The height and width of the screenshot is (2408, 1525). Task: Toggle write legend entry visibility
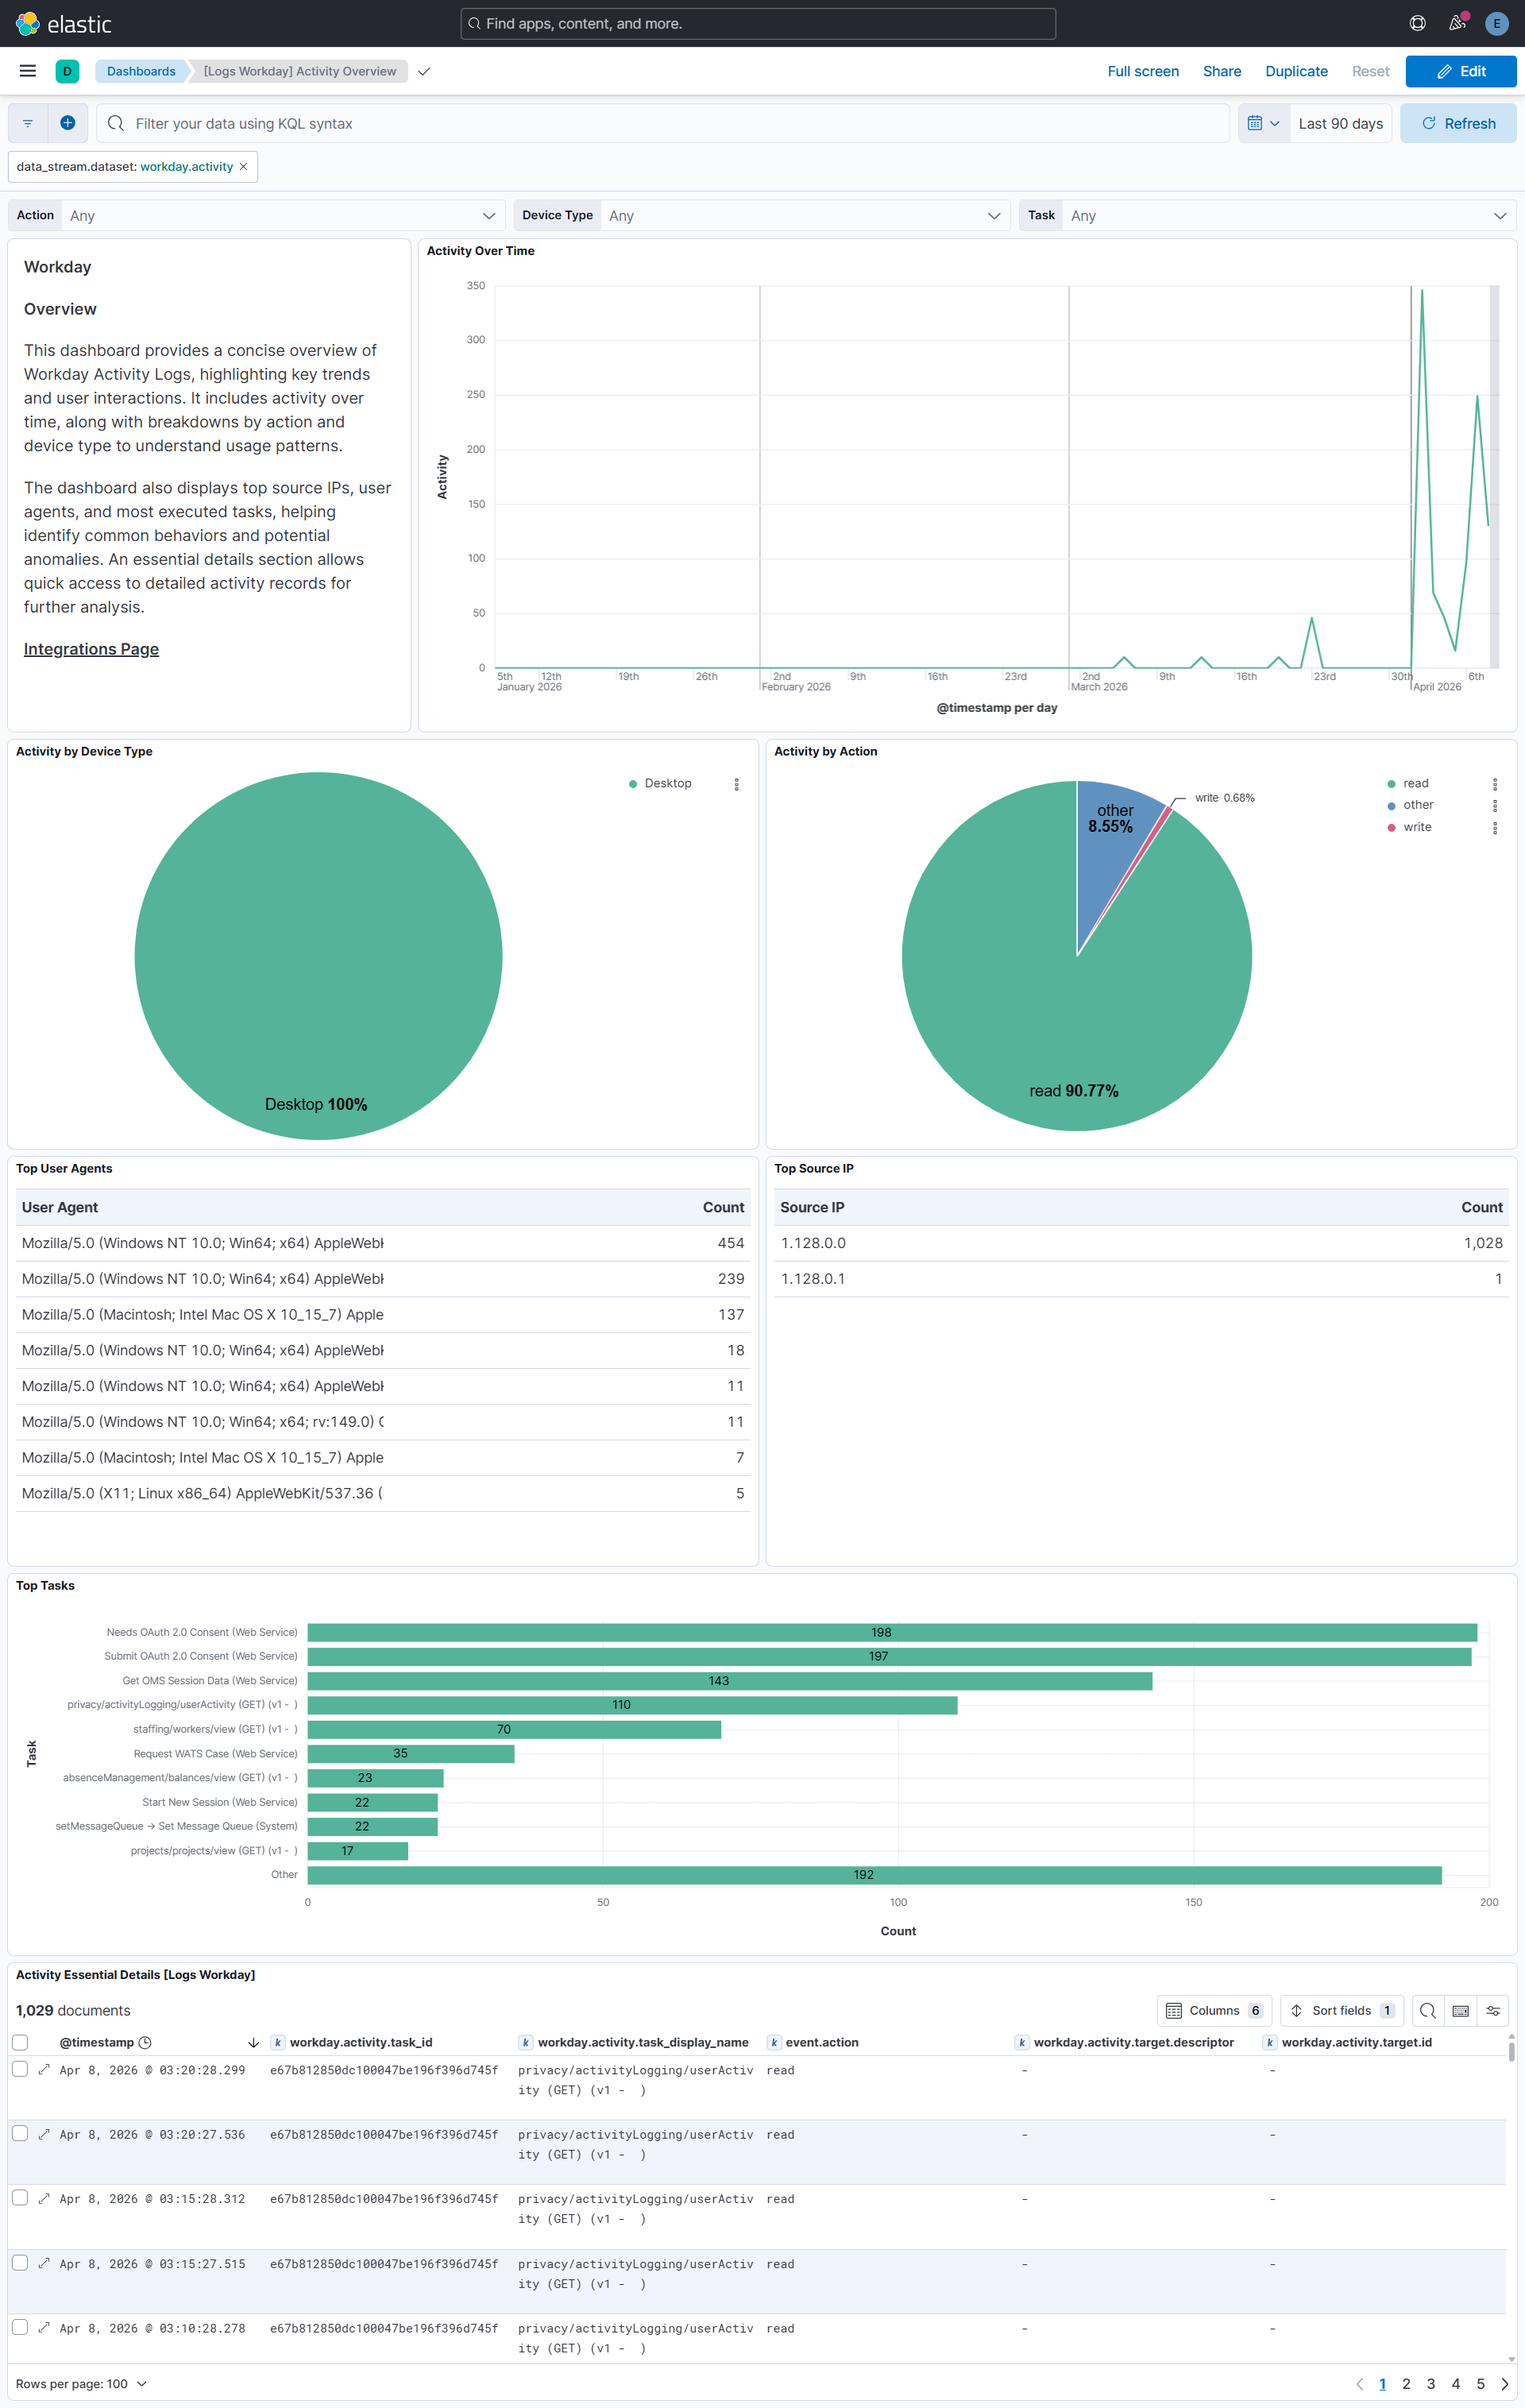coord(1417,827)
